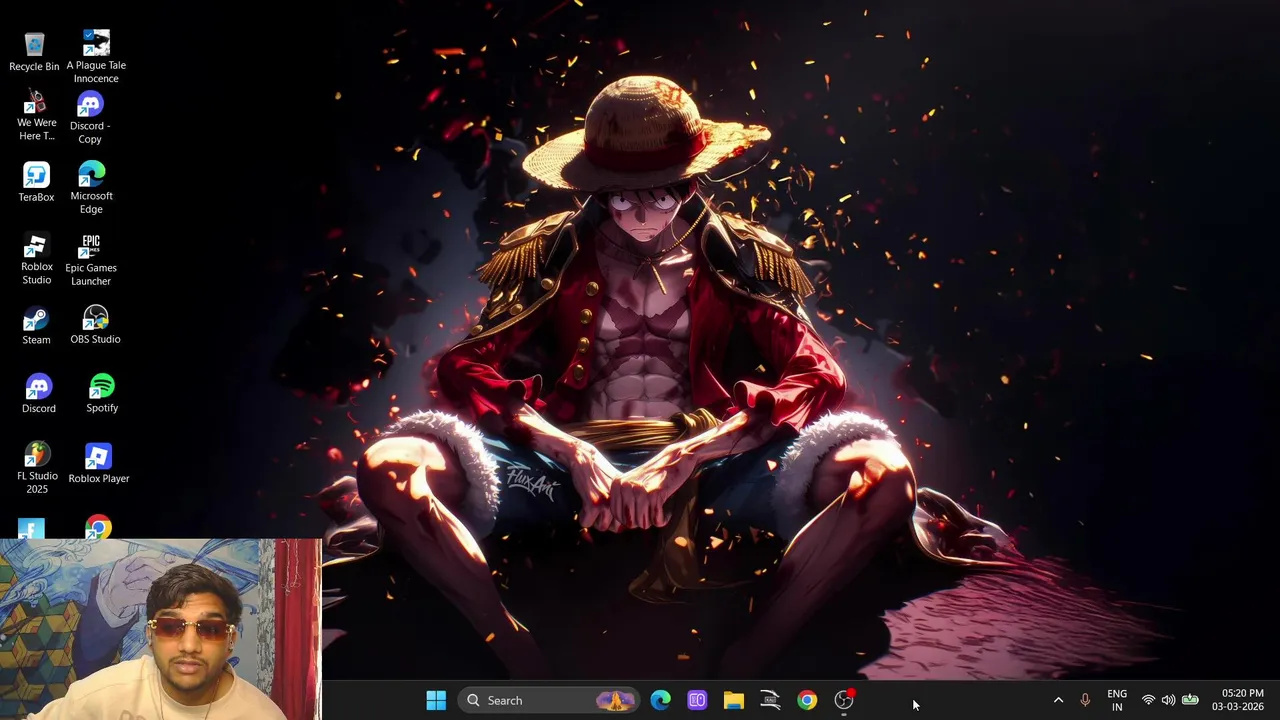Select the OBS Studio desktop shortcut

click(x=95, y=325)
